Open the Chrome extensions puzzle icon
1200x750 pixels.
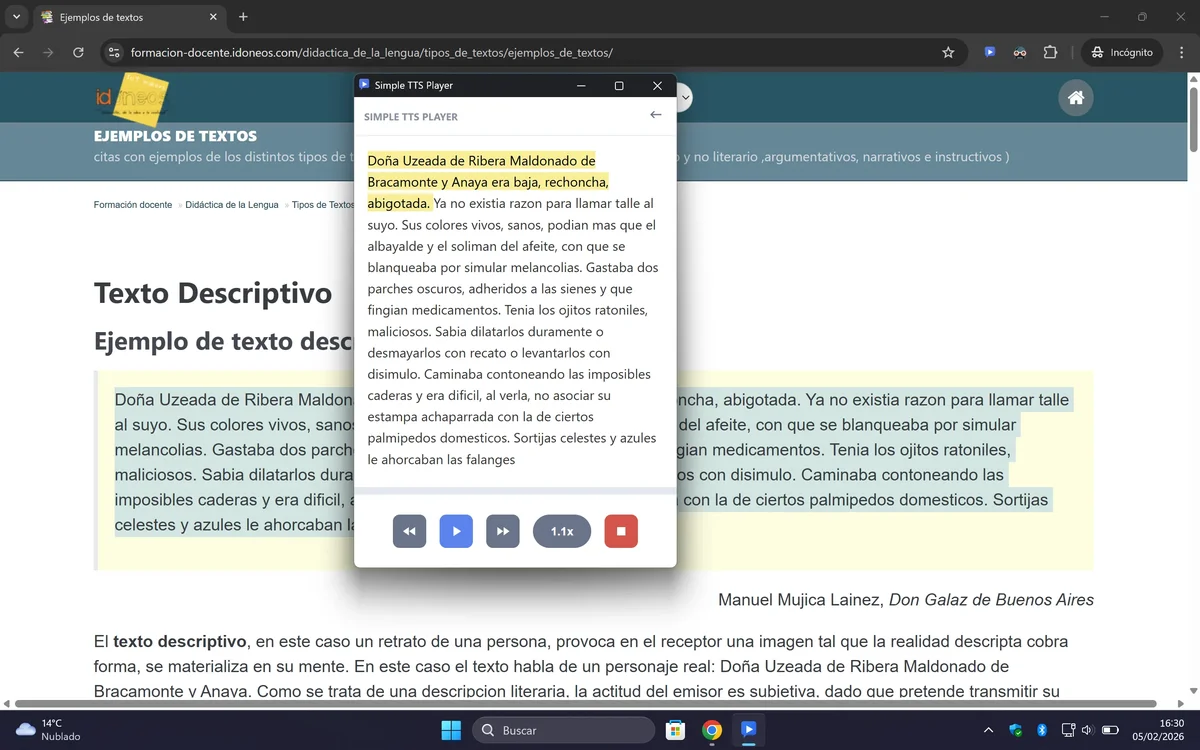(x=1050, y=52)
